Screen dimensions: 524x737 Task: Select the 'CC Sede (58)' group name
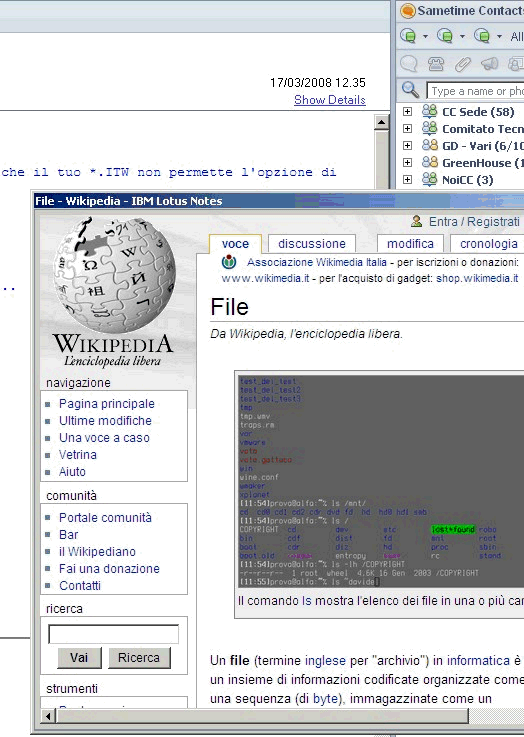(478, 112)
